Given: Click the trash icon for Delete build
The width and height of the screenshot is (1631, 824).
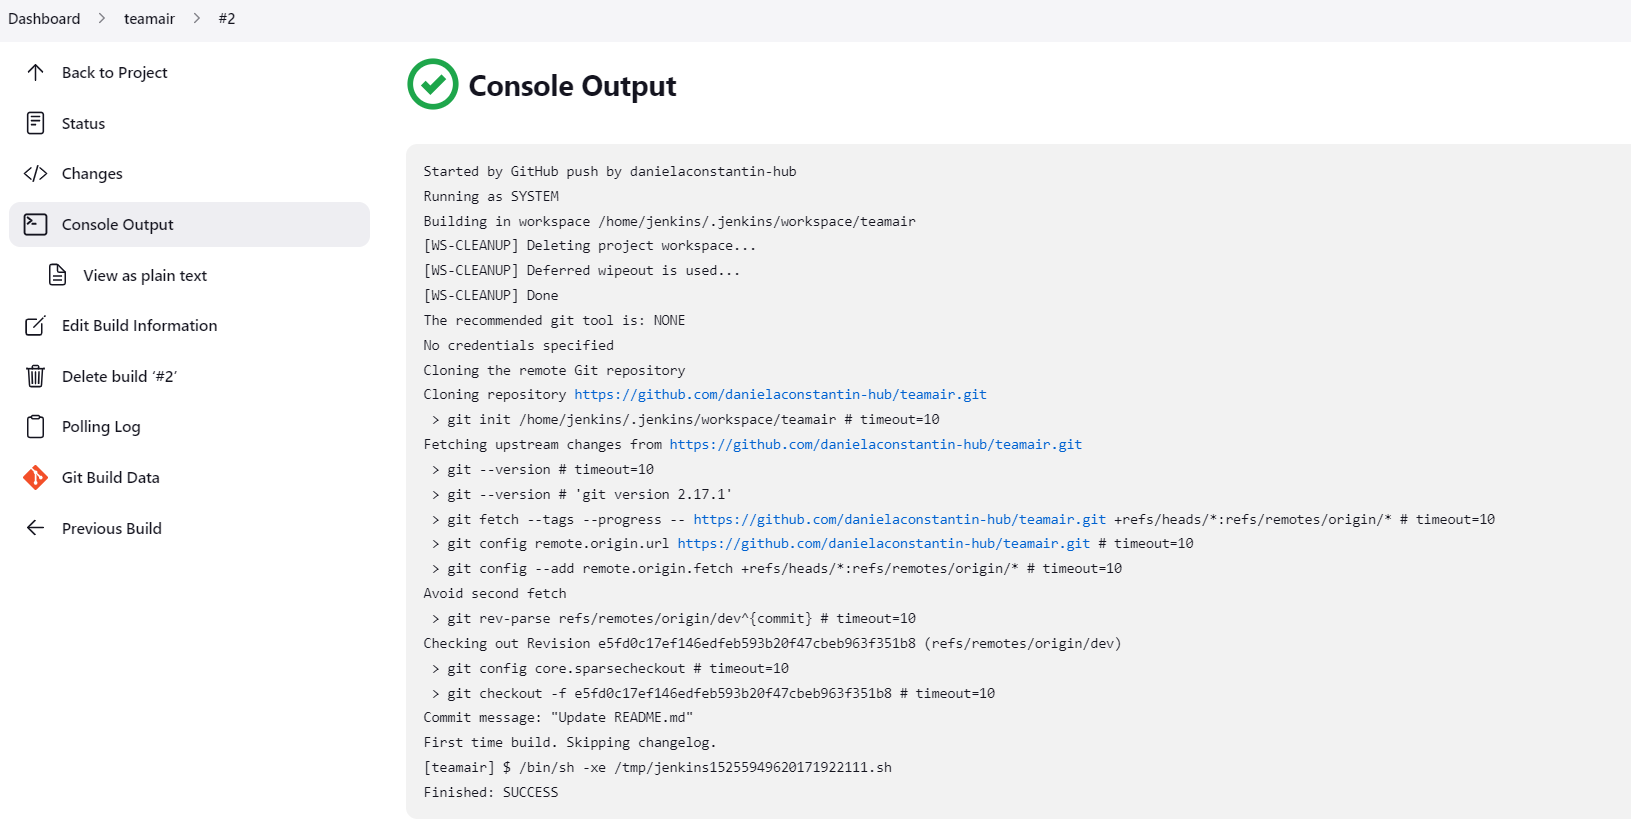Looking at the screenshot, I should coord(35,375).
